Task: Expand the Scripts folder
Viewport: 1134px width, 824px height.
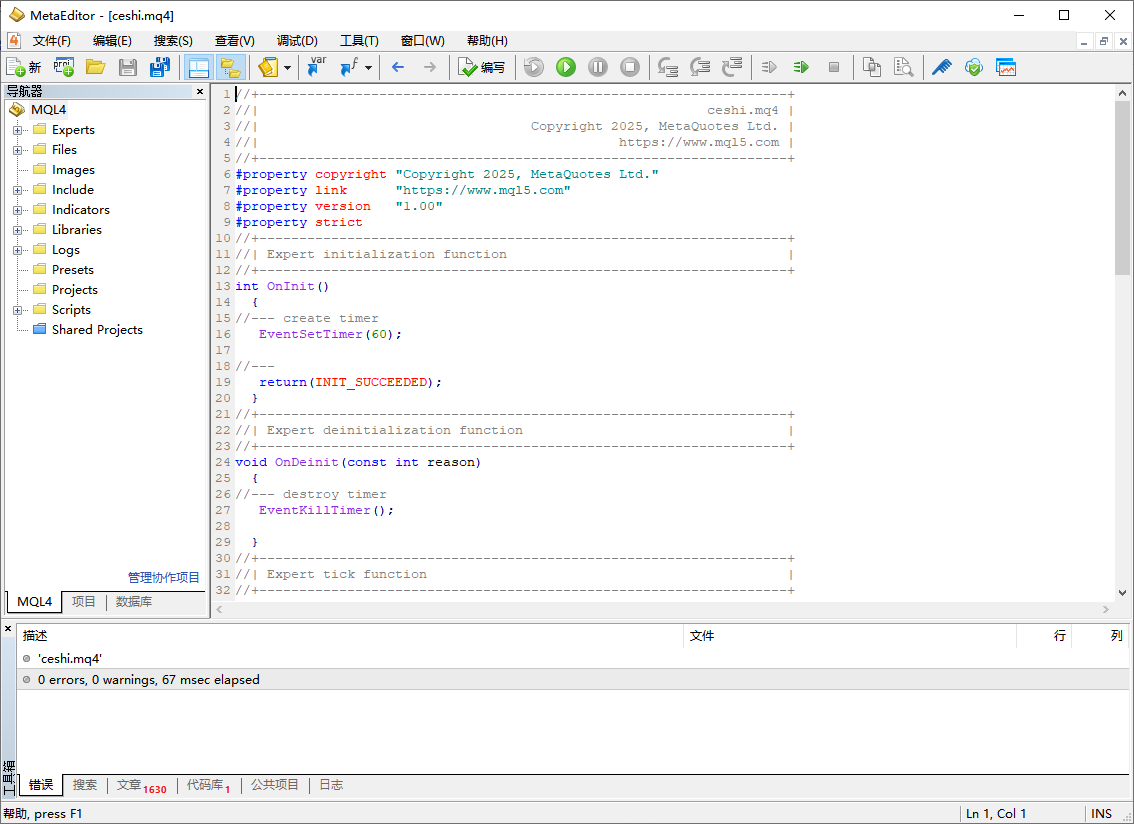Action: pos(17,310)
